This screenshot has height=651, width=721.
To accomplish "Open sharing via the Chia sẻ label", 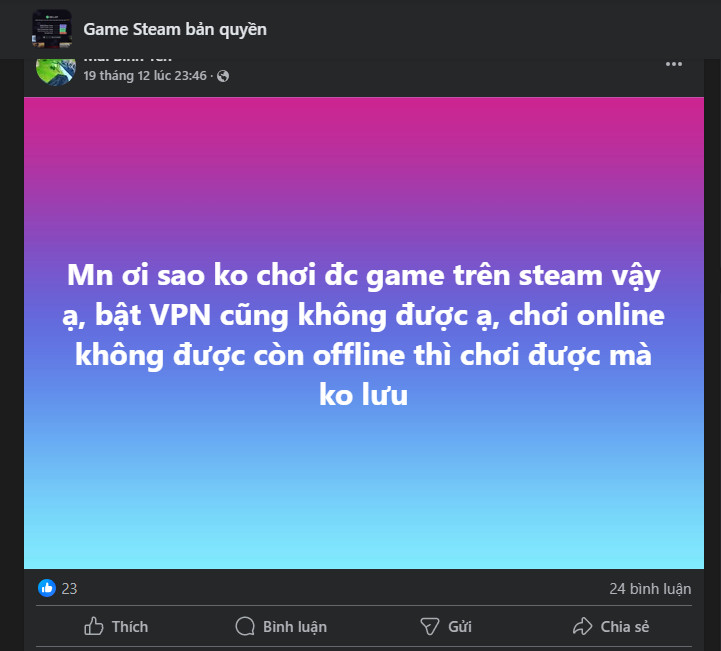I will pos(625,627).
